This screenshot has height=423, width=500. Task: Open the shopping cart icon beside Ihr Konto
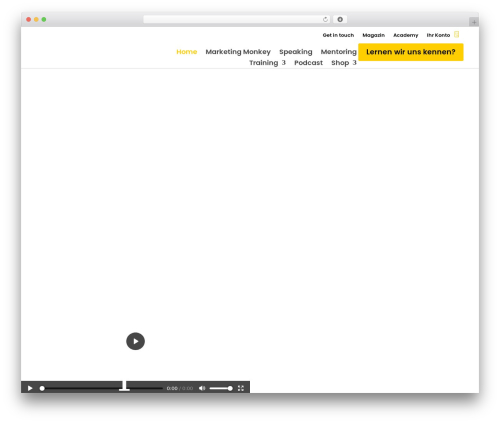tap(457, 34)
